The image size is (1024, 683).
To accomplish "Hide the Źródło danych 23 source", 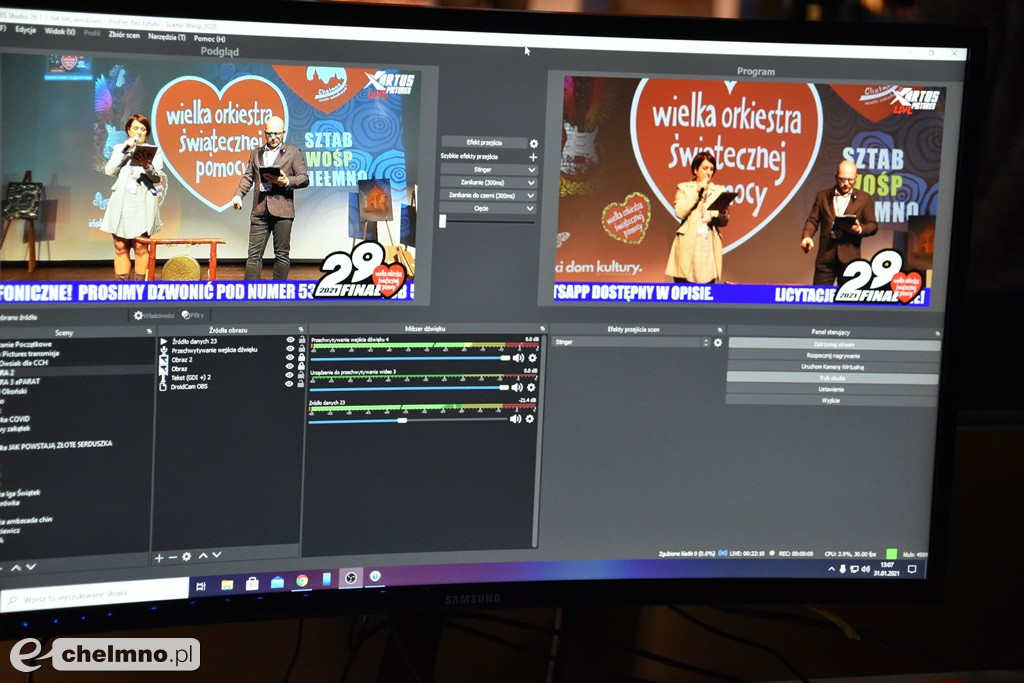I will pos(290,341).
